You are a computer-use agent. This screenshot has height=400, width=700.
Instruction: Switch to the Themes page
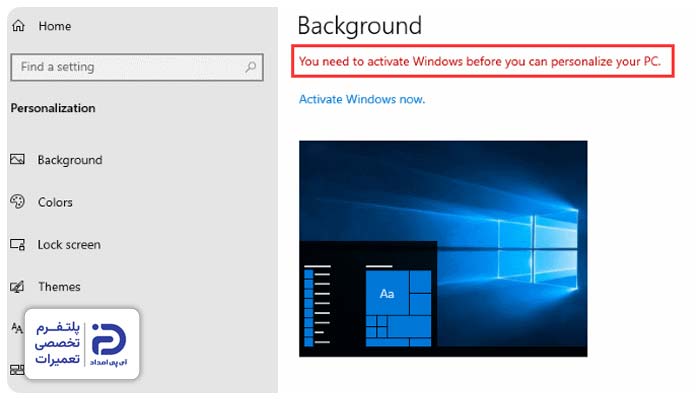point(59,287)
